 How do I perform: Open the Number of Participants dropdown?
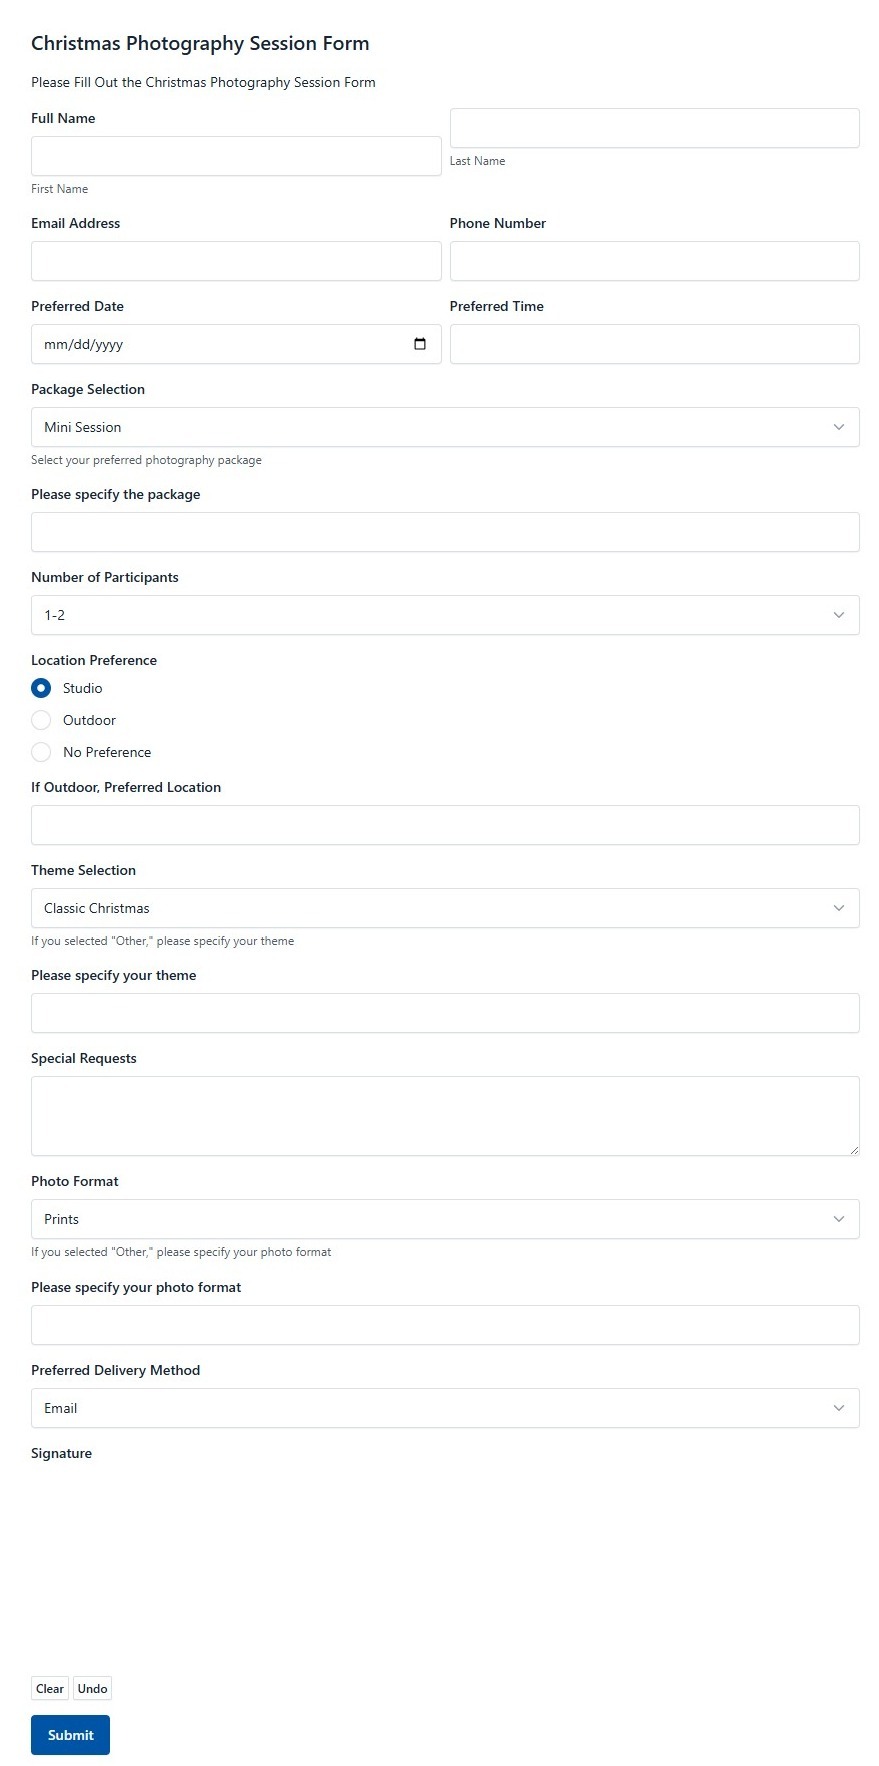[445, 615]
